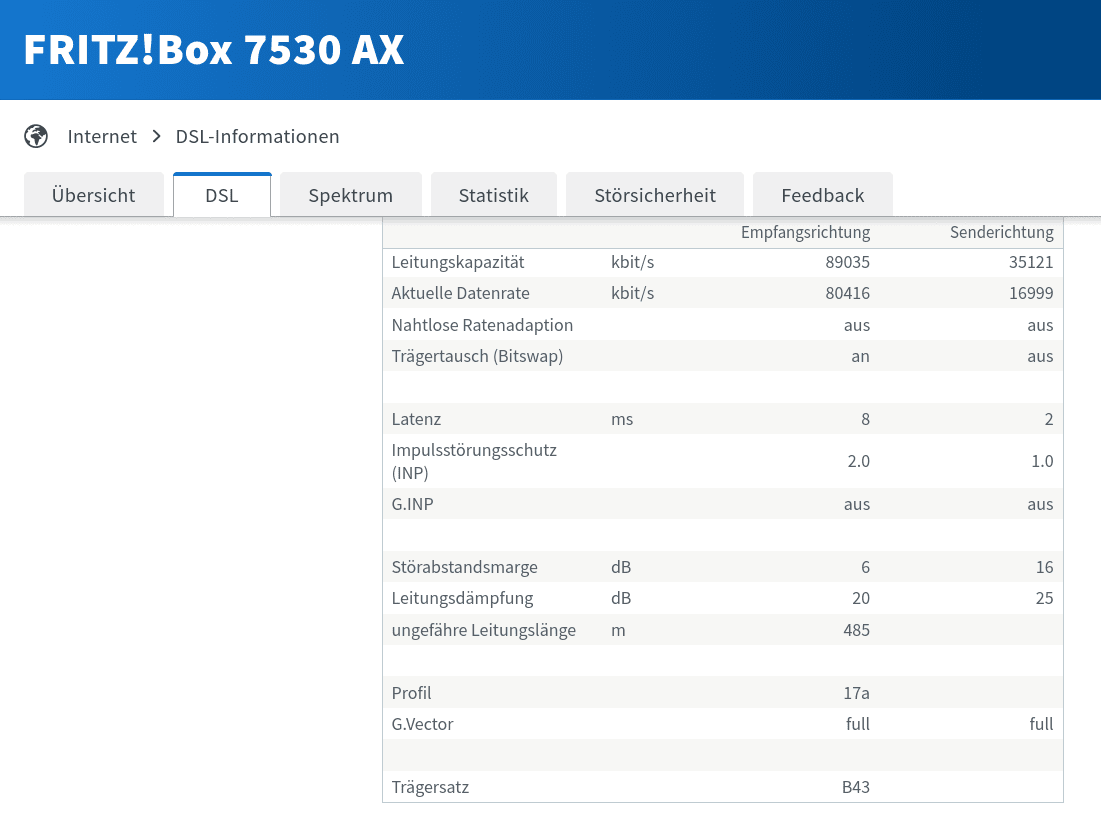Click the Bitswap receive value 'an'

[860, 357]
